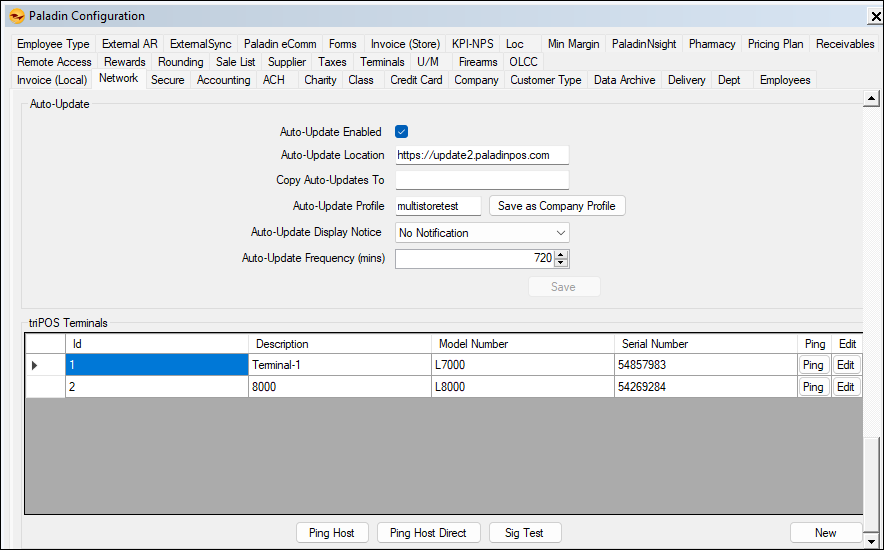Click the Ping Host button
The image size is (884, 550).
click(331, 533)
